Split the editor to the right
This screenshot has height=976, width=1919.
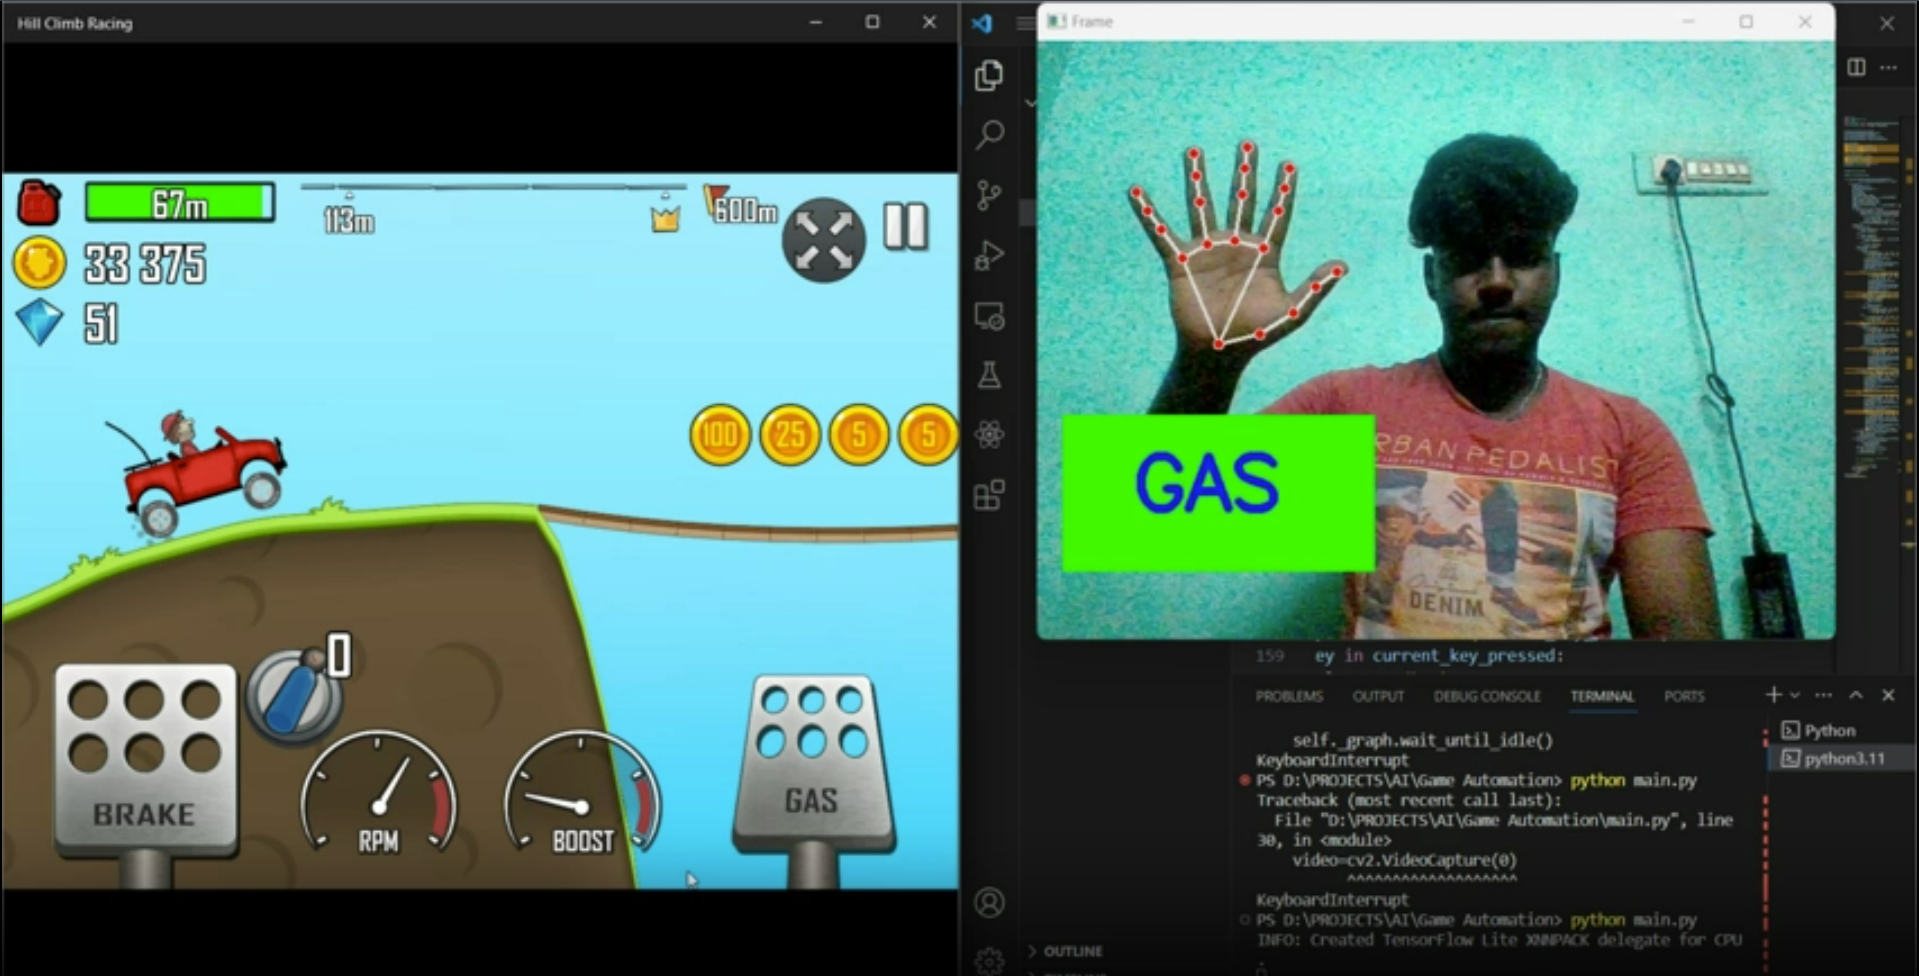coord(1856,67)
